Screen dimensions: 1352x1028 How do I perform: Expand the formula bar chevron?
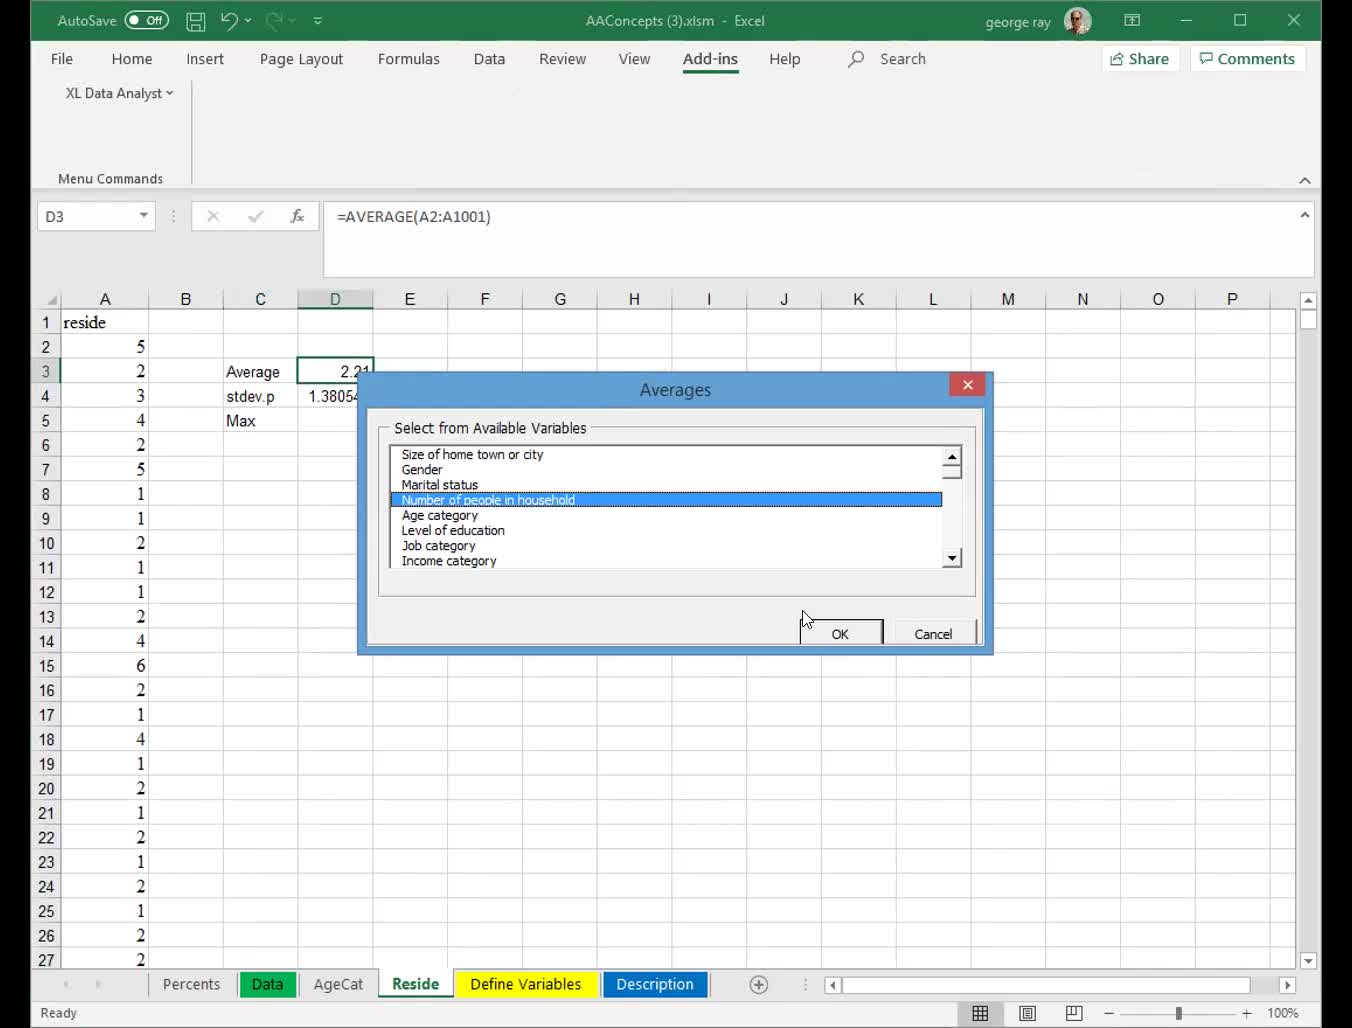point(1305,215)
